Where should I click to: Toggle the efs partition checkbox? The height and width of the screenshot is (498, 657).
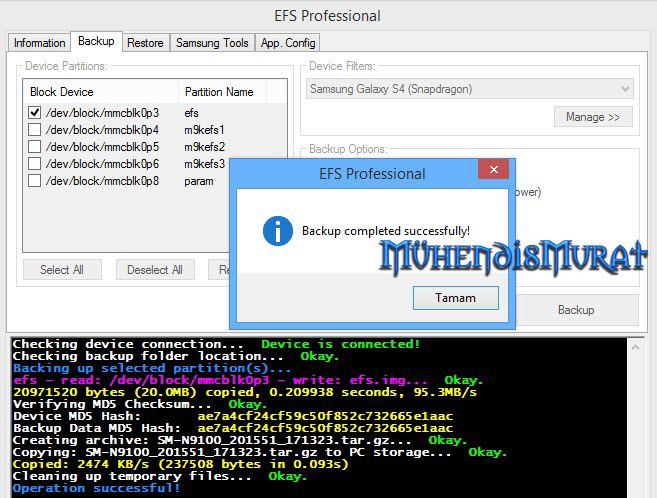pyautogui.click(x=35, y=113)
